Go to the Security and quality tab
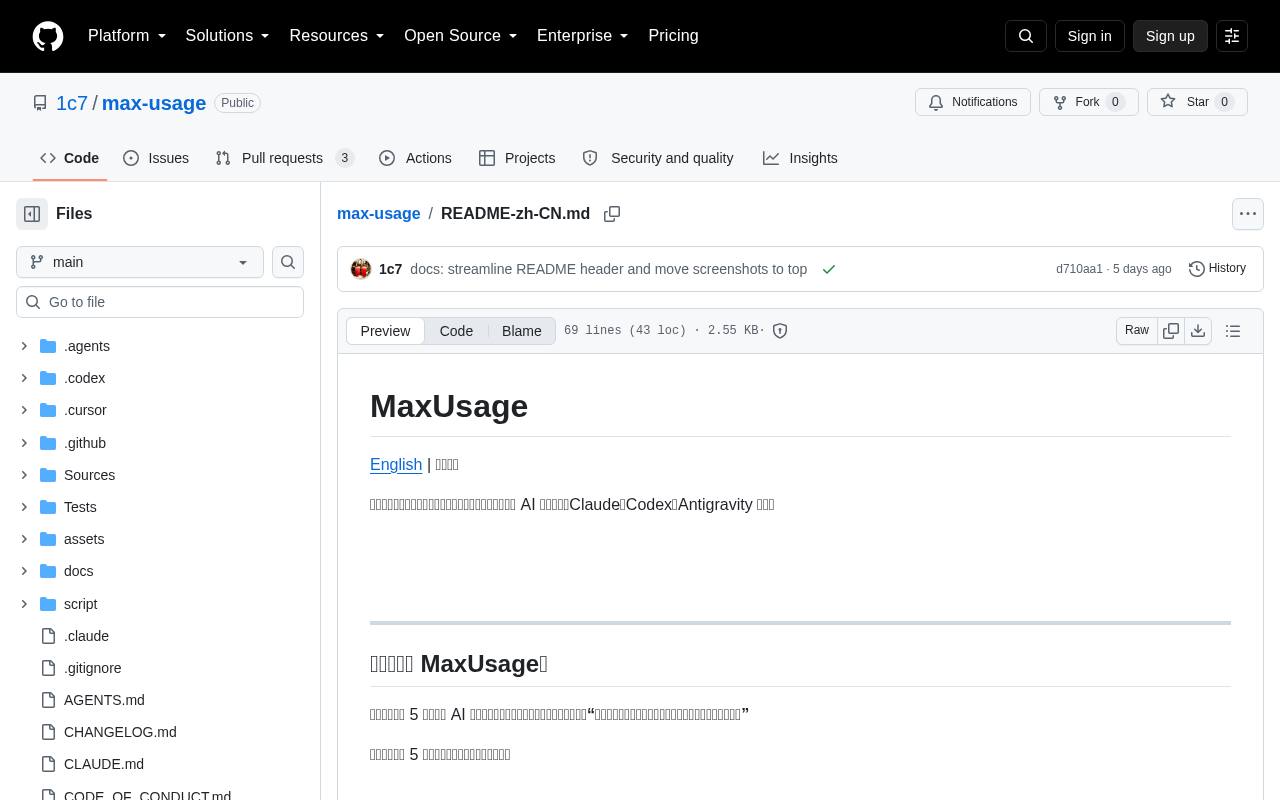 [658, 158]
